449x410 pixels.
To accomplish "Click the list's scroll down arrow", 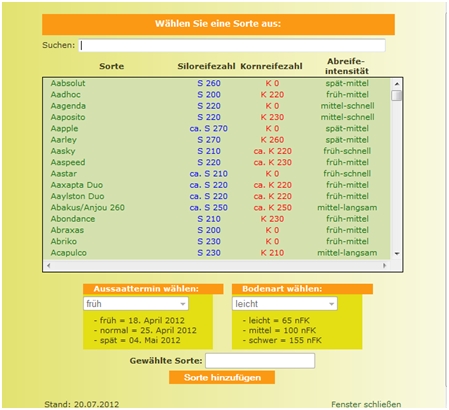I will [x=397, y=254].
